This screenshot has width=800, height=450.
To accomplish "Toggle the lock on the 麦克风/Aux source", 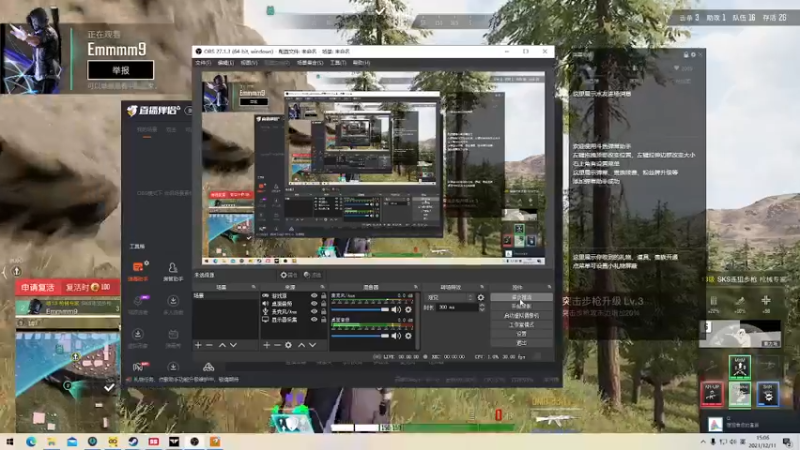I will pyautogui.click(x=323, y=312).
